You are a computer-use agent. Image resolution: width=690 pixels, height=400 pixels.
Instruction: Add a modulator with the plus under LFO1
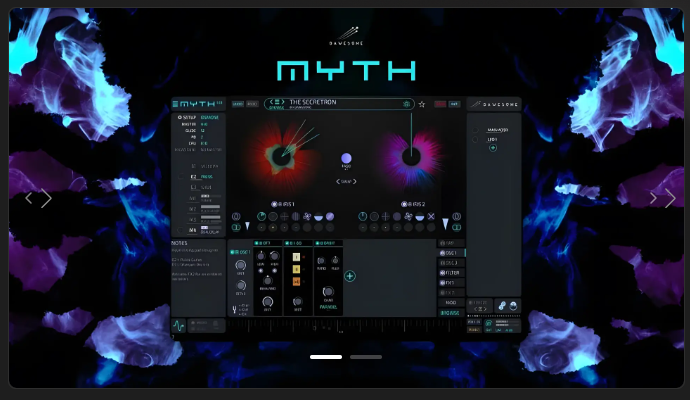(x=493, y=148)
